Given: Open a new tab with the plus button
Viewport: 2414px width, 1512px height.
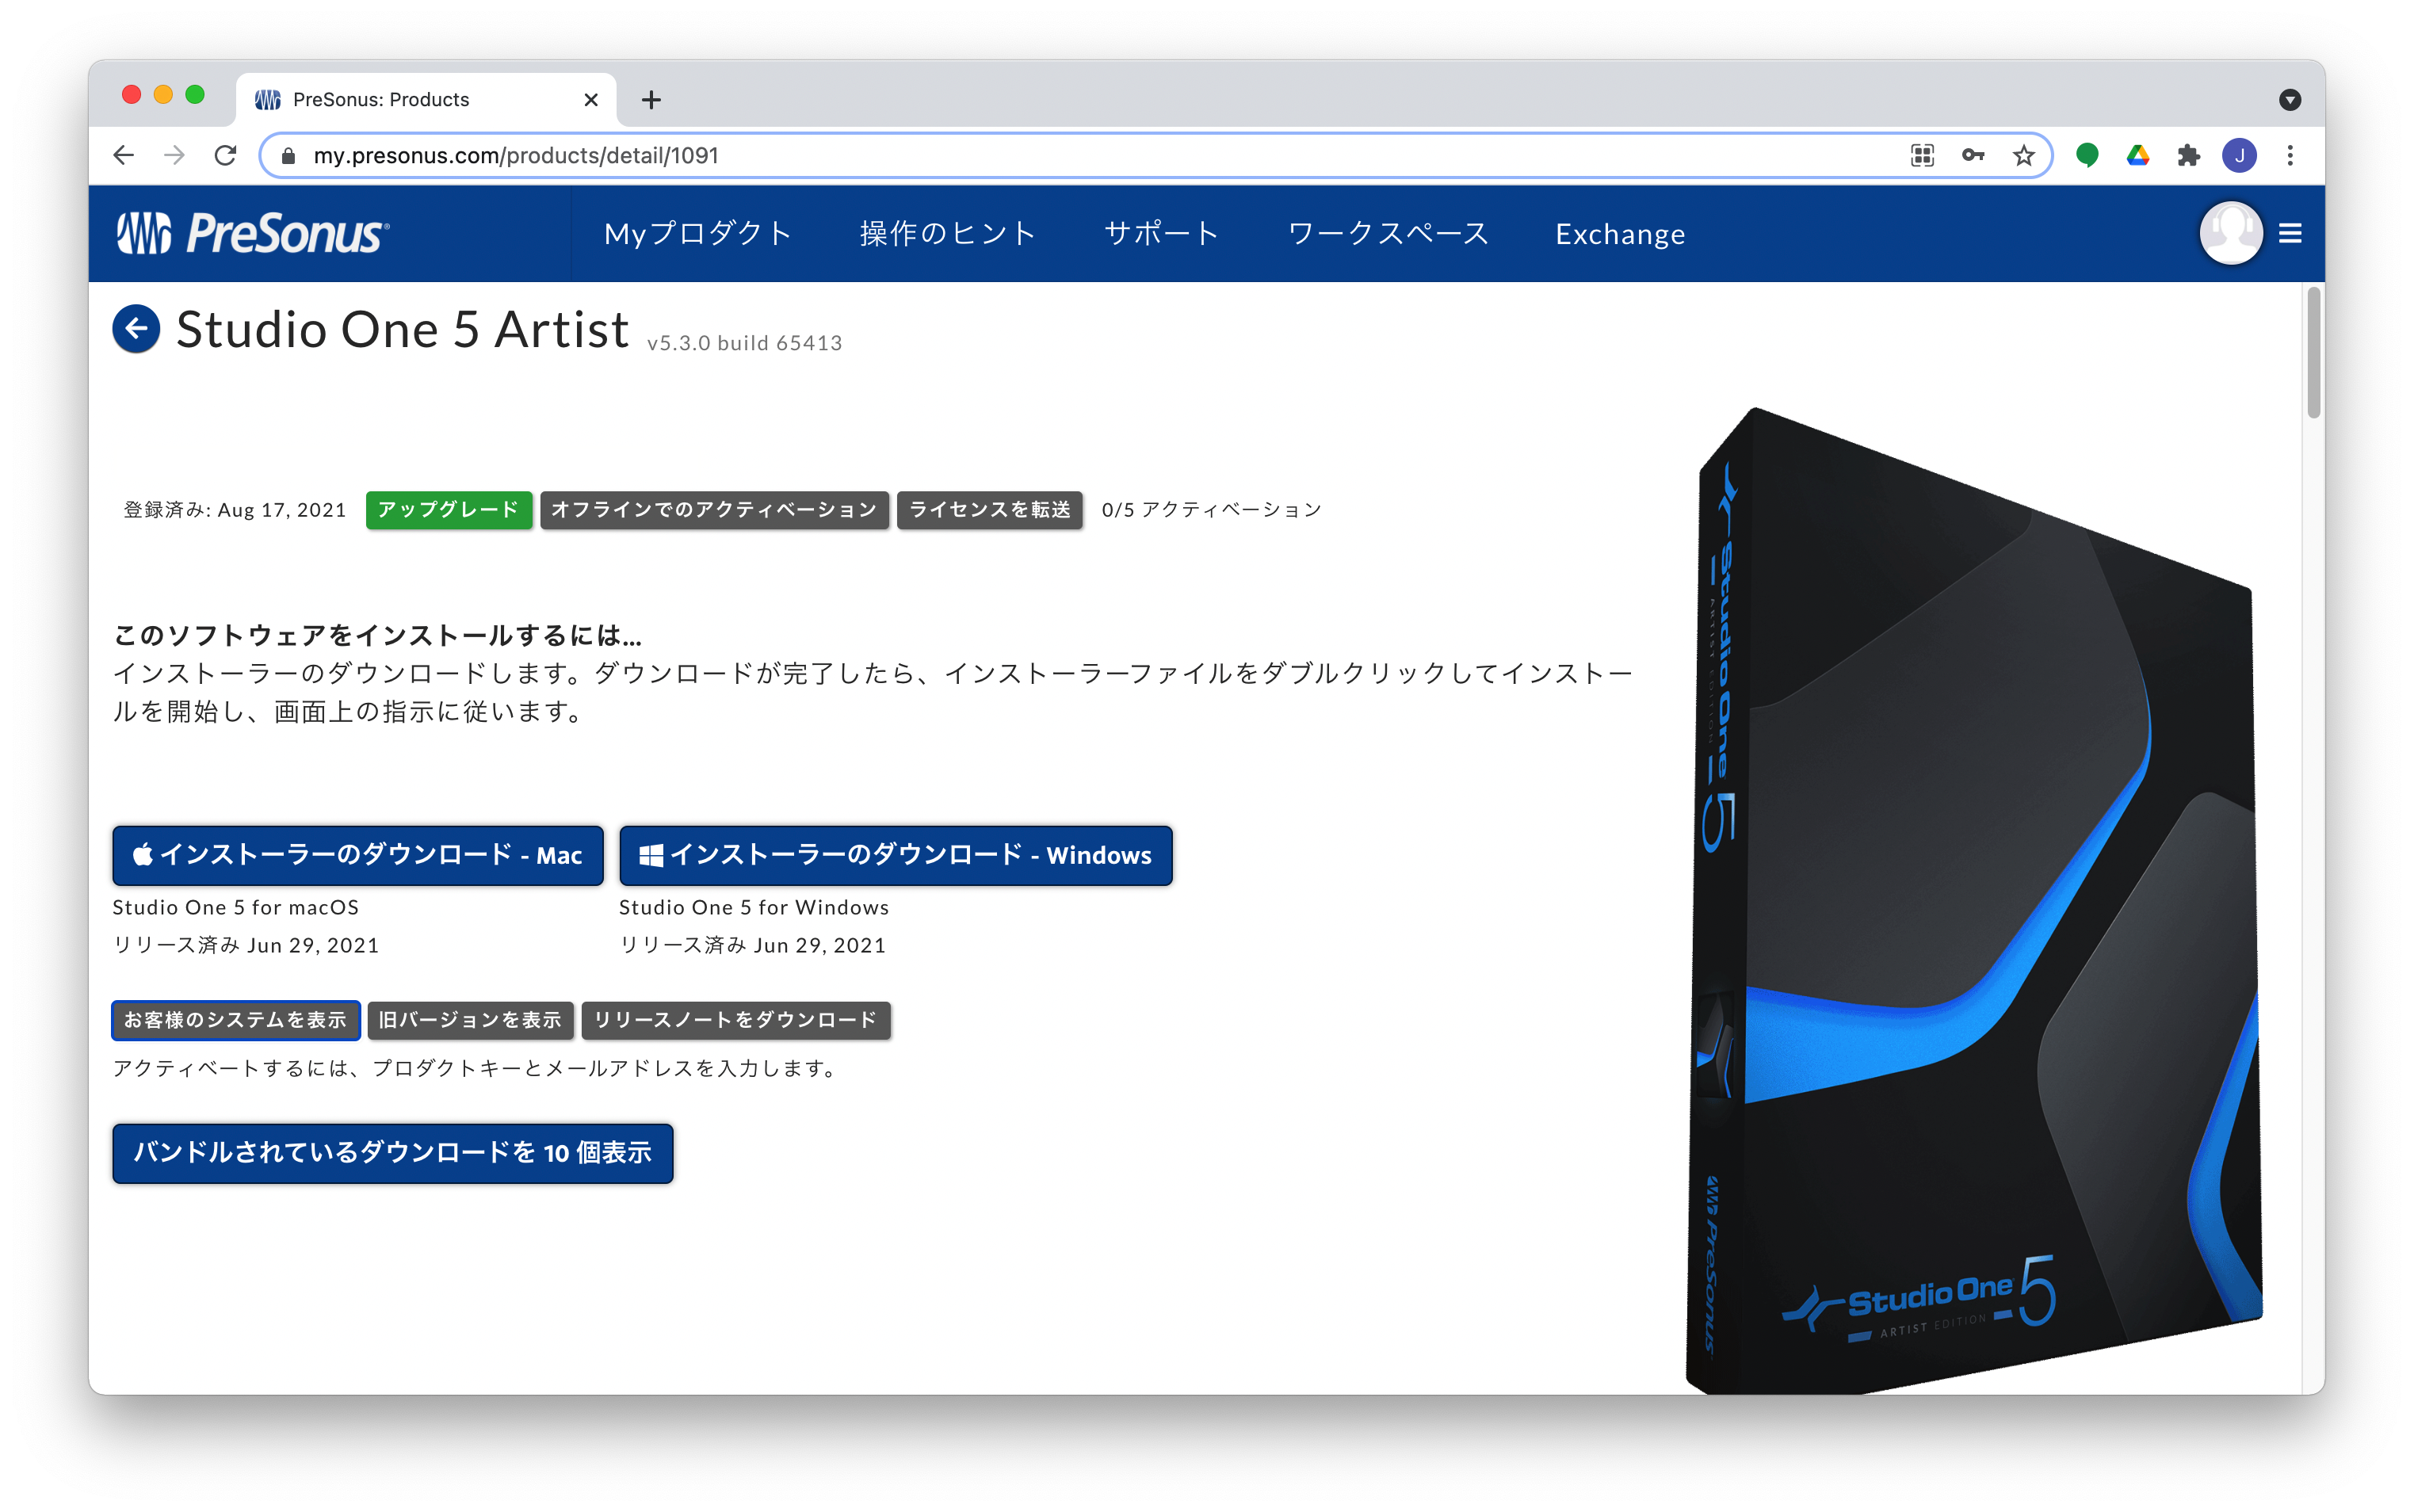Looking at the screenshot, I should tap(651, 99).
